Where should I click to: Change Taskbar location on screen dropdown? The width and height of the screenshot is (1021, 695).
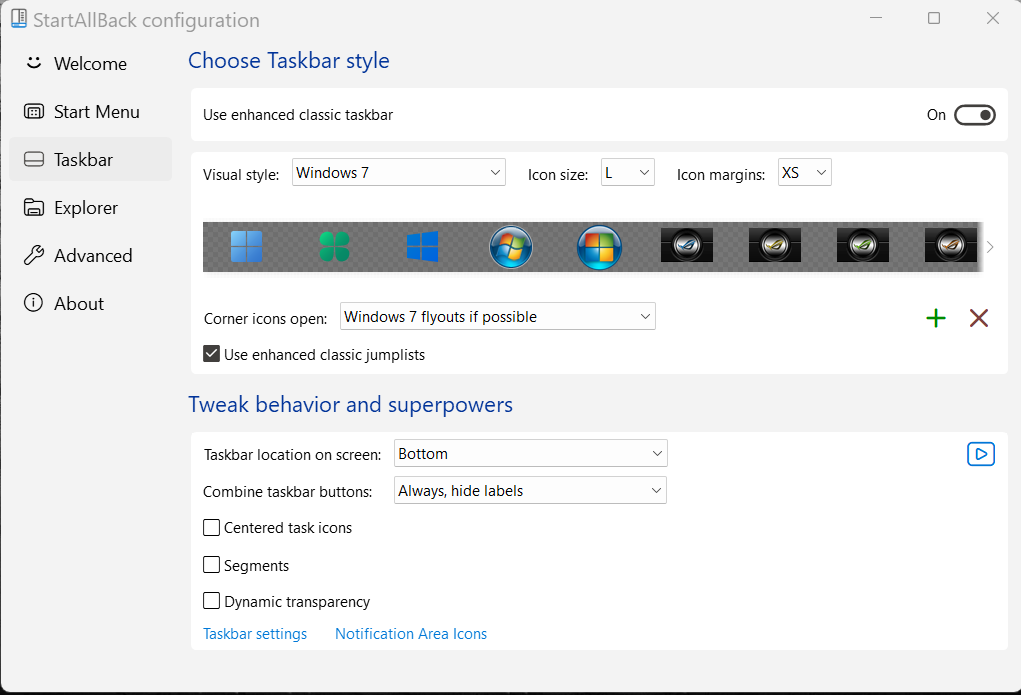531,453
